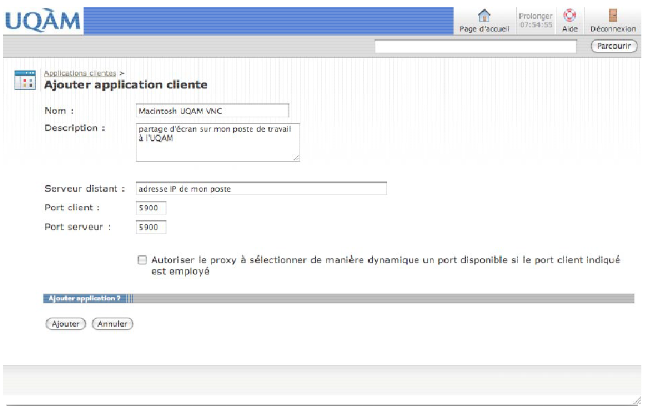The width and height of the screenshot is (647, 411).
Task: Collapse the 'Ajouter application ?' section bar
Action: click(85, 298)
